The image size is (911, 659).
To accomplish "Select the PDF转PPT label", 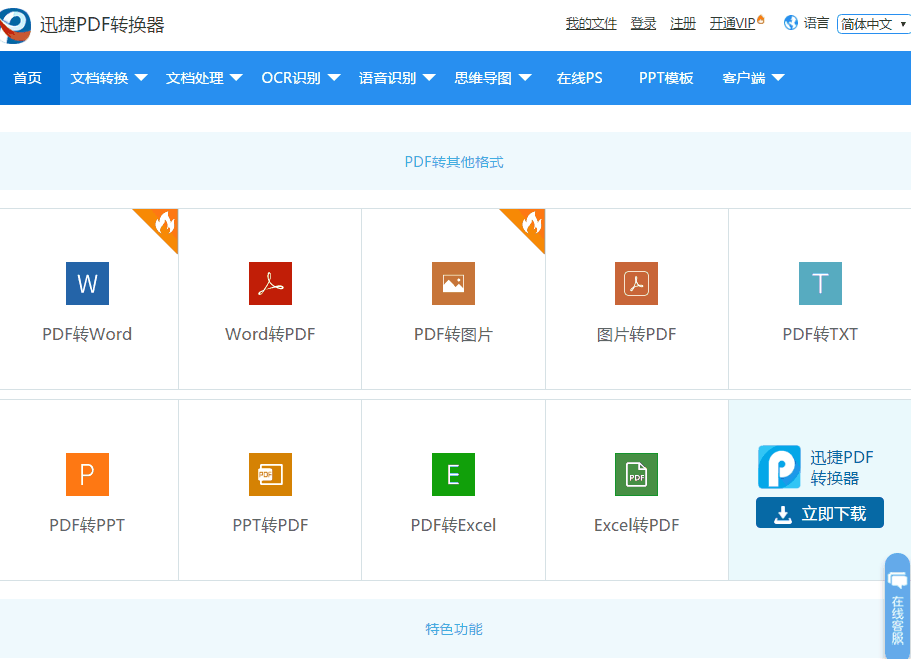I will (x=87, y=525).
